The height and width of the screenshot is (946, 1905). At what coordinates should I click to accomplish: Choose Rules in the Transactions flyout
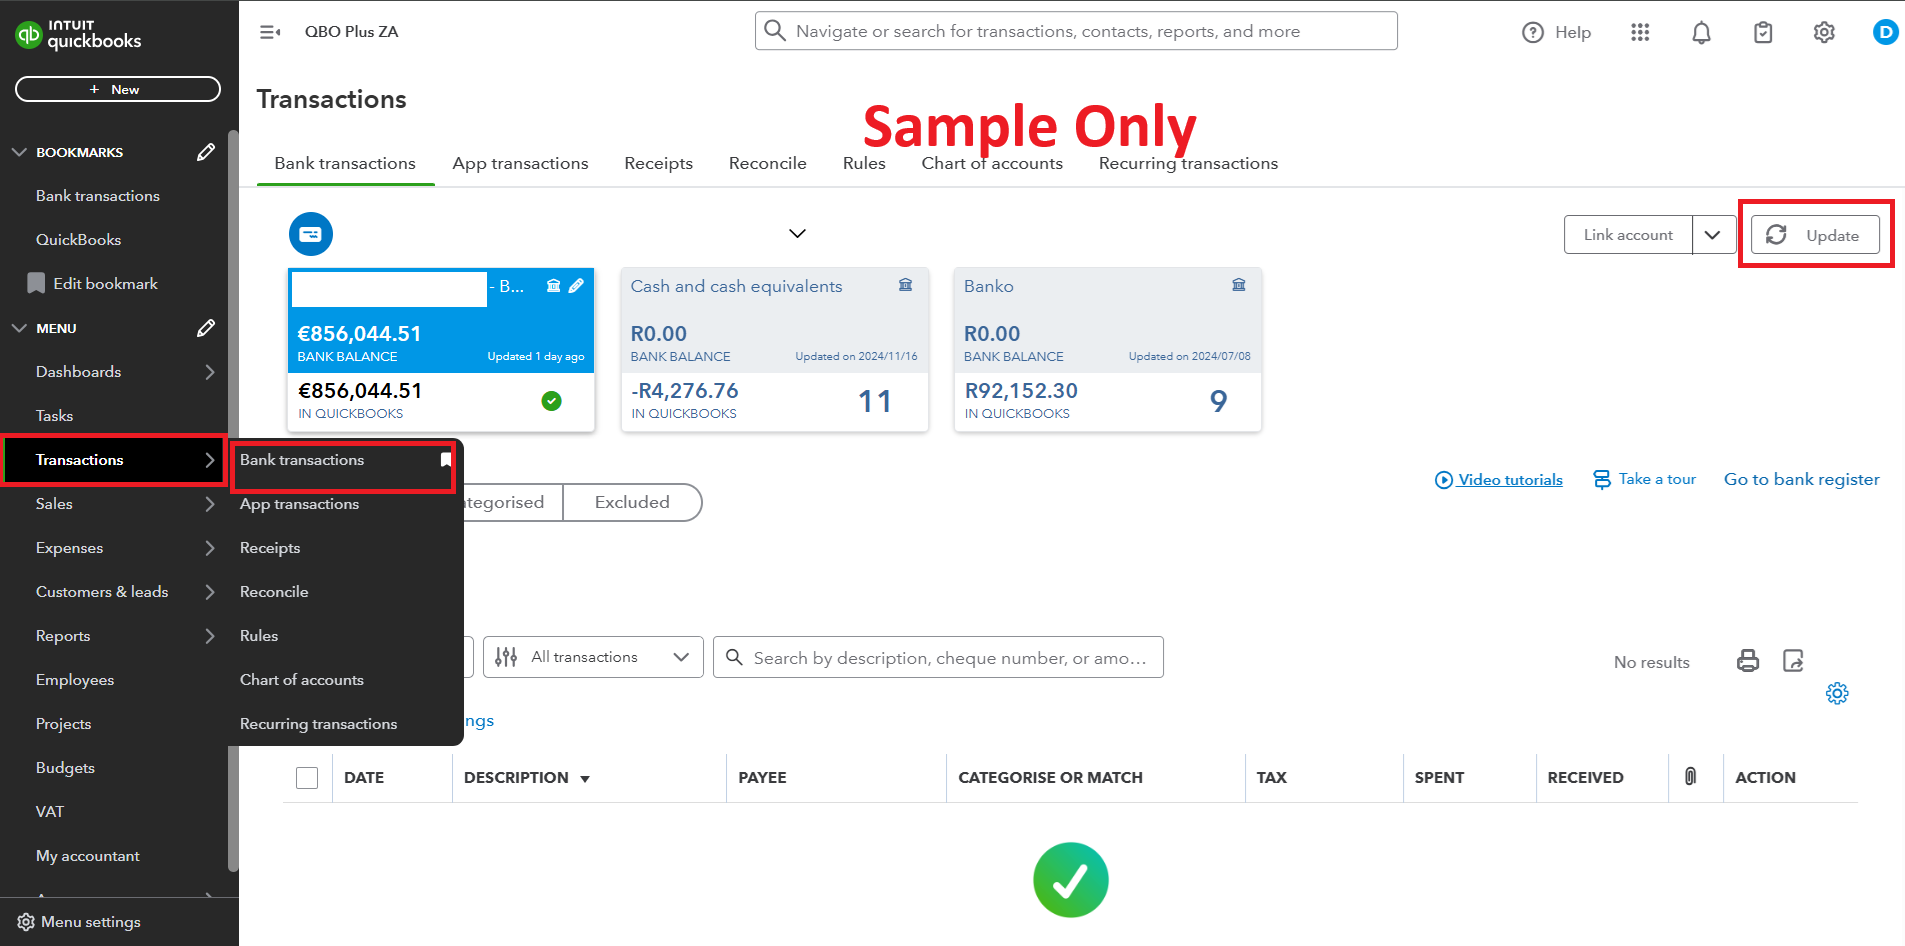[259, 636]
